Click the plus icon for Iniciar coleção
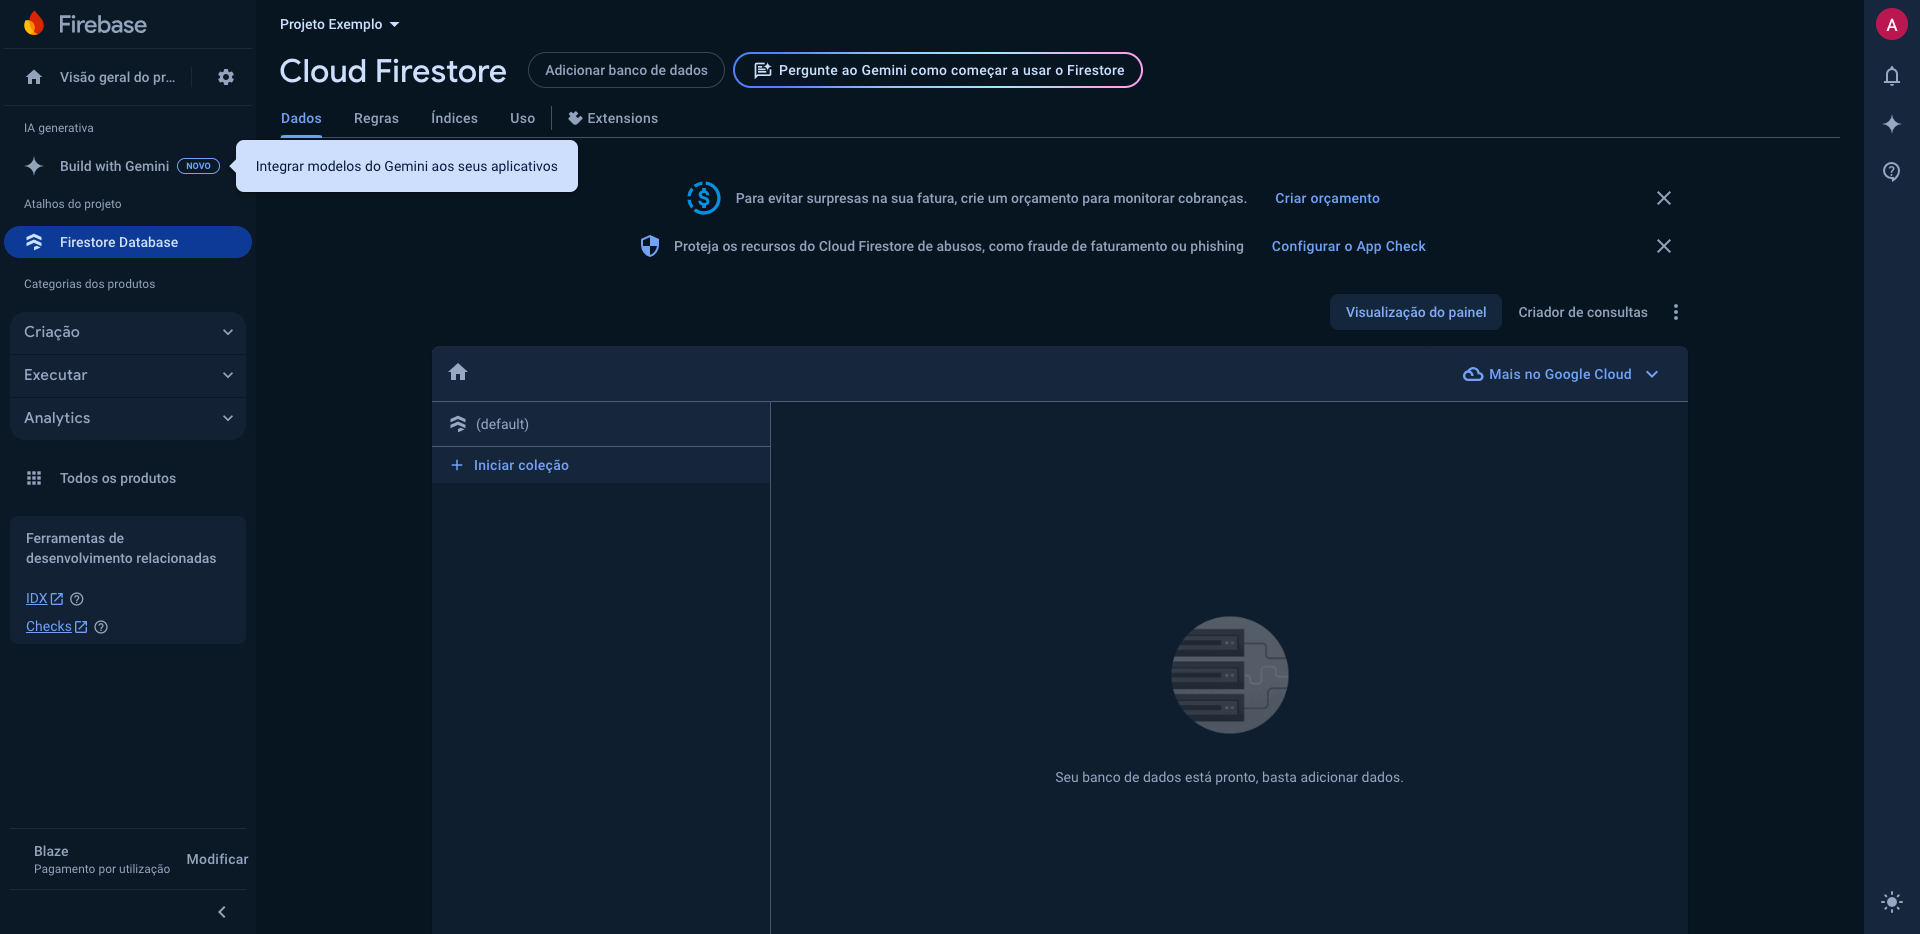This screenshot has width=1920, height=934. point(457,465)
